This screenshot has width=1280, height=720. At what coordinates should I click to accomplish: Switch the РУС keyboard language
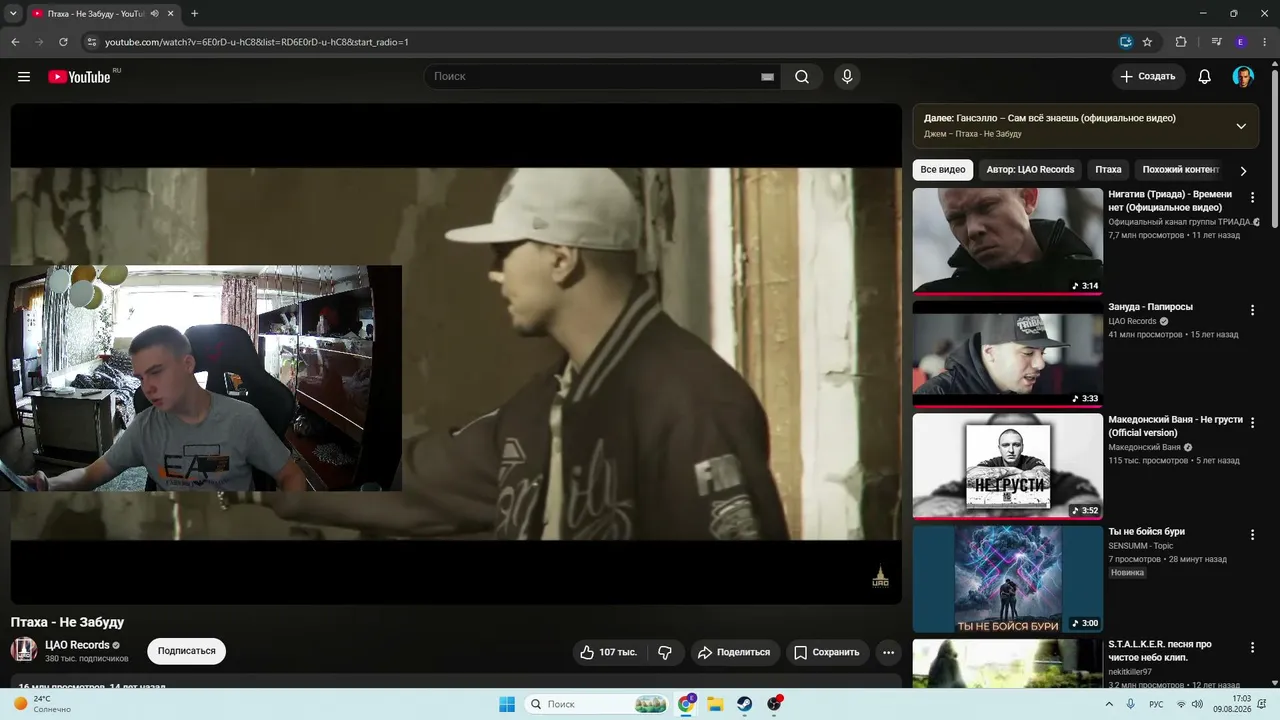click(x=1156, y=704)
